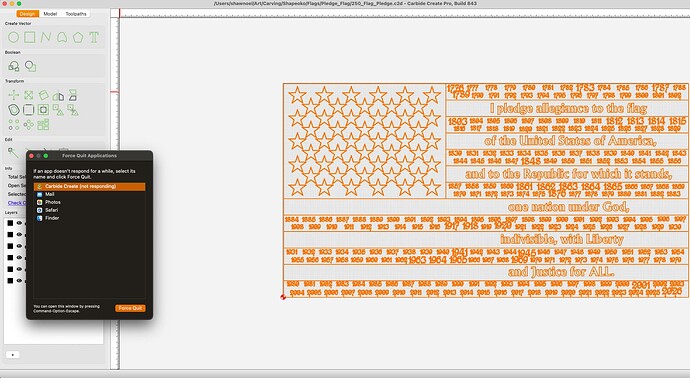Select the 'one nation under God,' text
The width and height of the screenshot is (690, 378).
coord(569,206)
